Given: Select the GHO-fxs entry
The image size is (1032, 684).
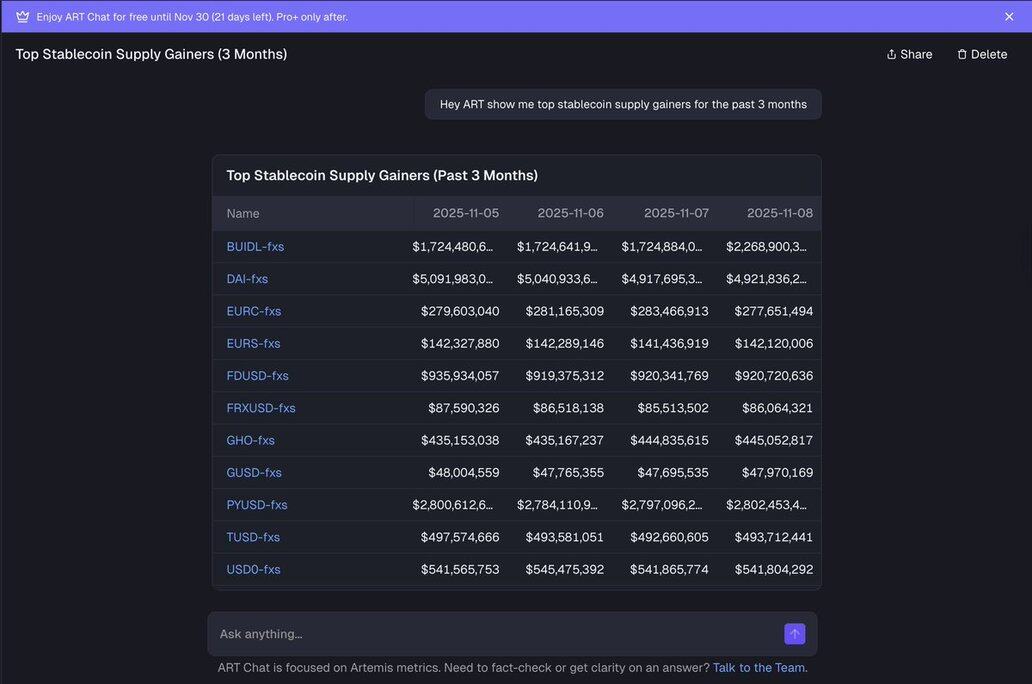Looking at the screenshot, I should (250, 440).
